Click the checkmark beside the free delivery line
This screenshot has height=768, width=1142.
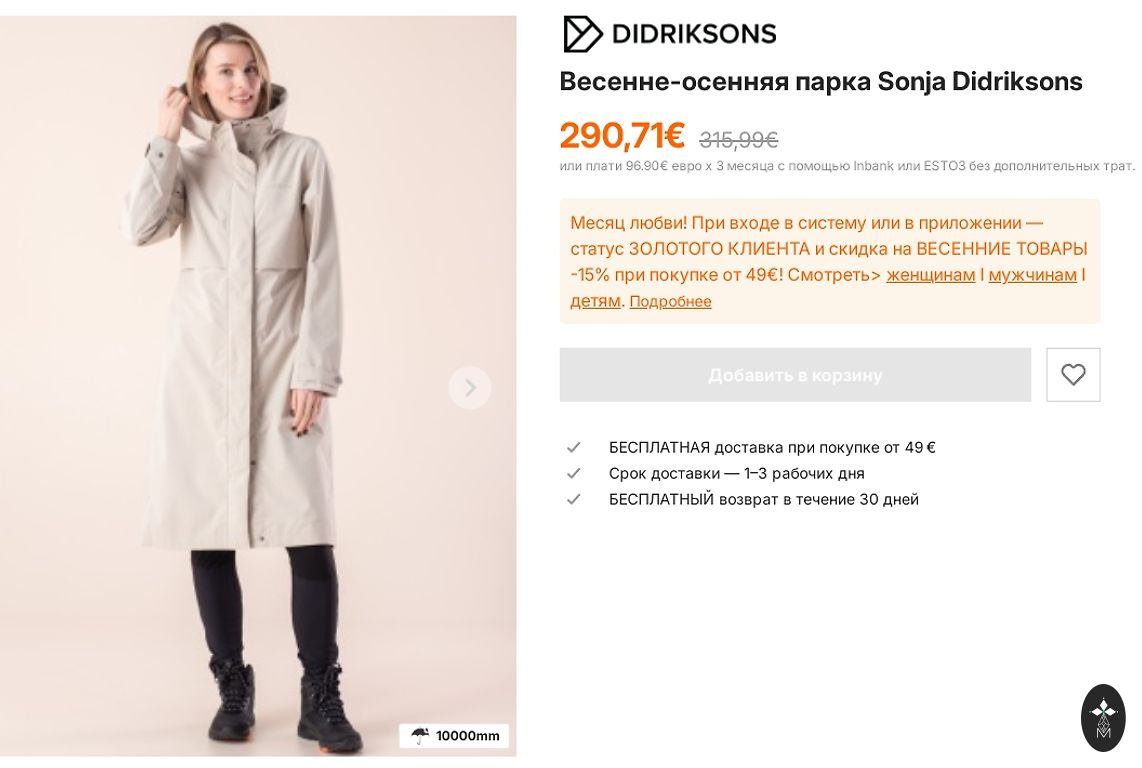pos(574,448)
